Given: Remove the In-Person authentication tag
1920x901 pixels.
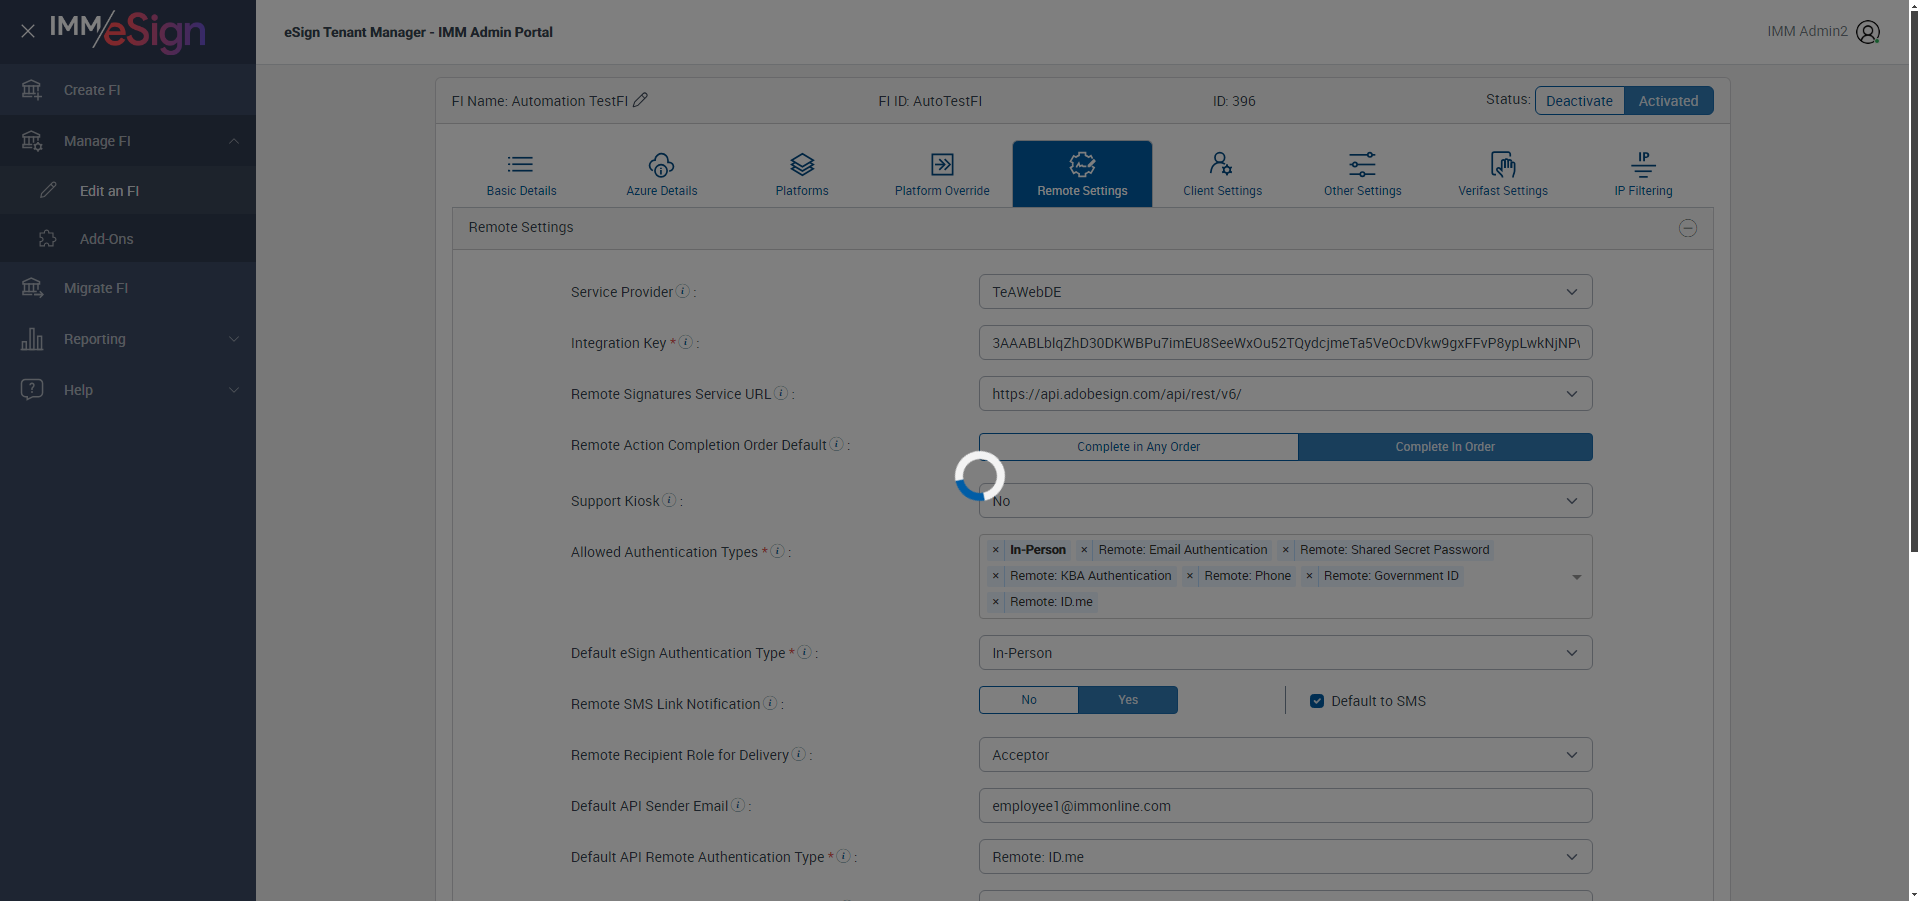Looking at the screenshot, I should (996, 550).
